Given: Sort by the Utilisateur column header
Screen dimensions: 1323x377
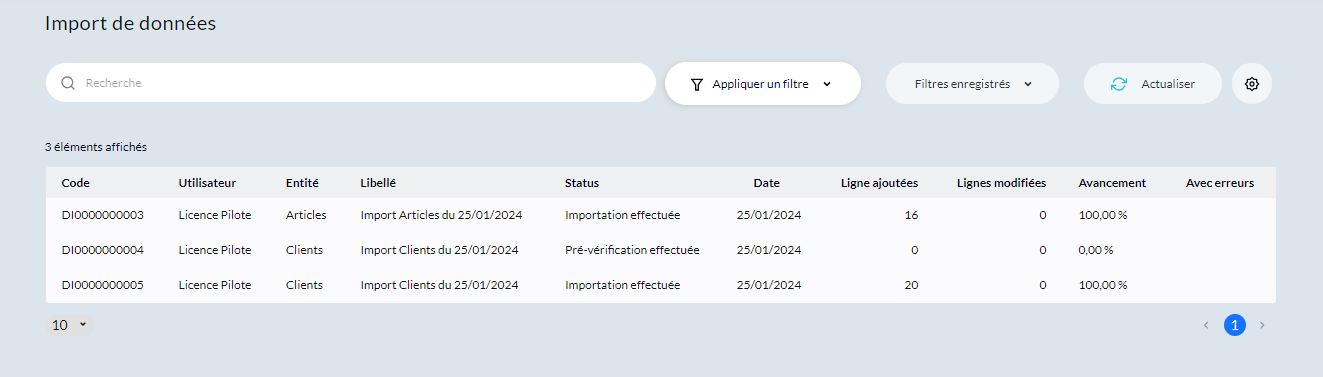Looking at the screenshot, I should click(x=207, y=183).
